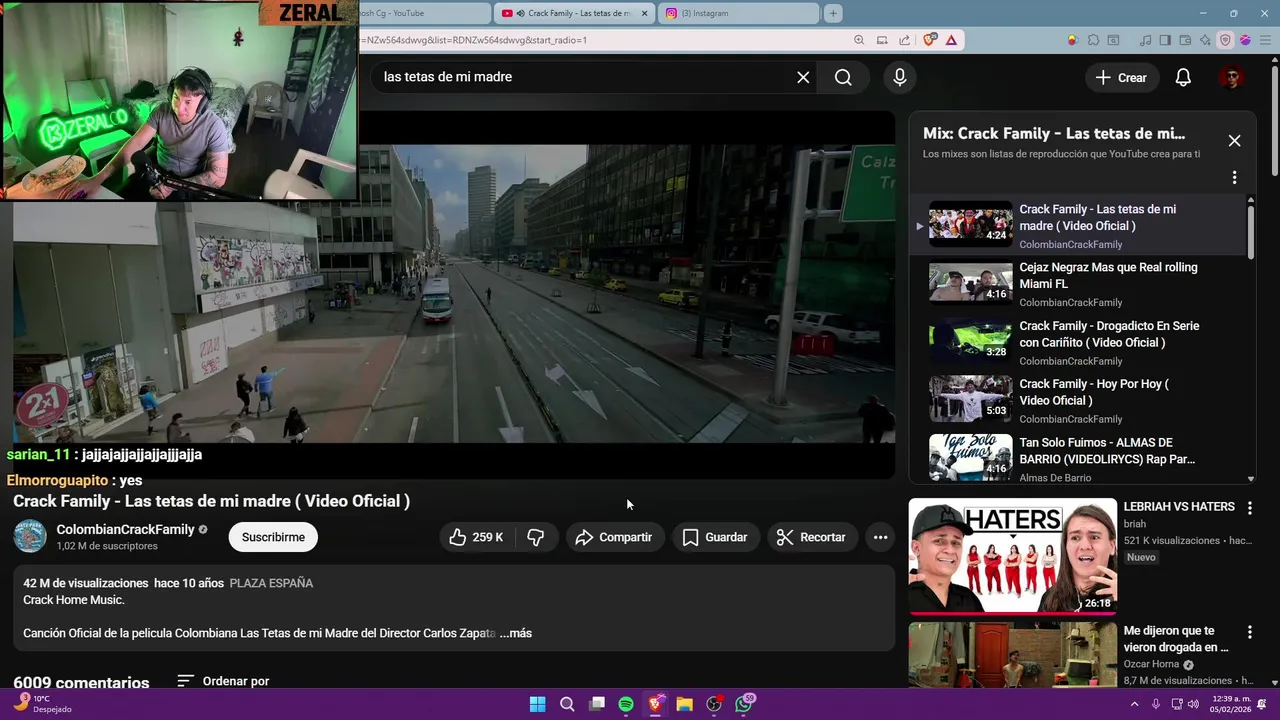Viewport: 1280px width, 720px height.
Task: Open the Brave Leo AI sparkle icon
Action: (1205, 40)
